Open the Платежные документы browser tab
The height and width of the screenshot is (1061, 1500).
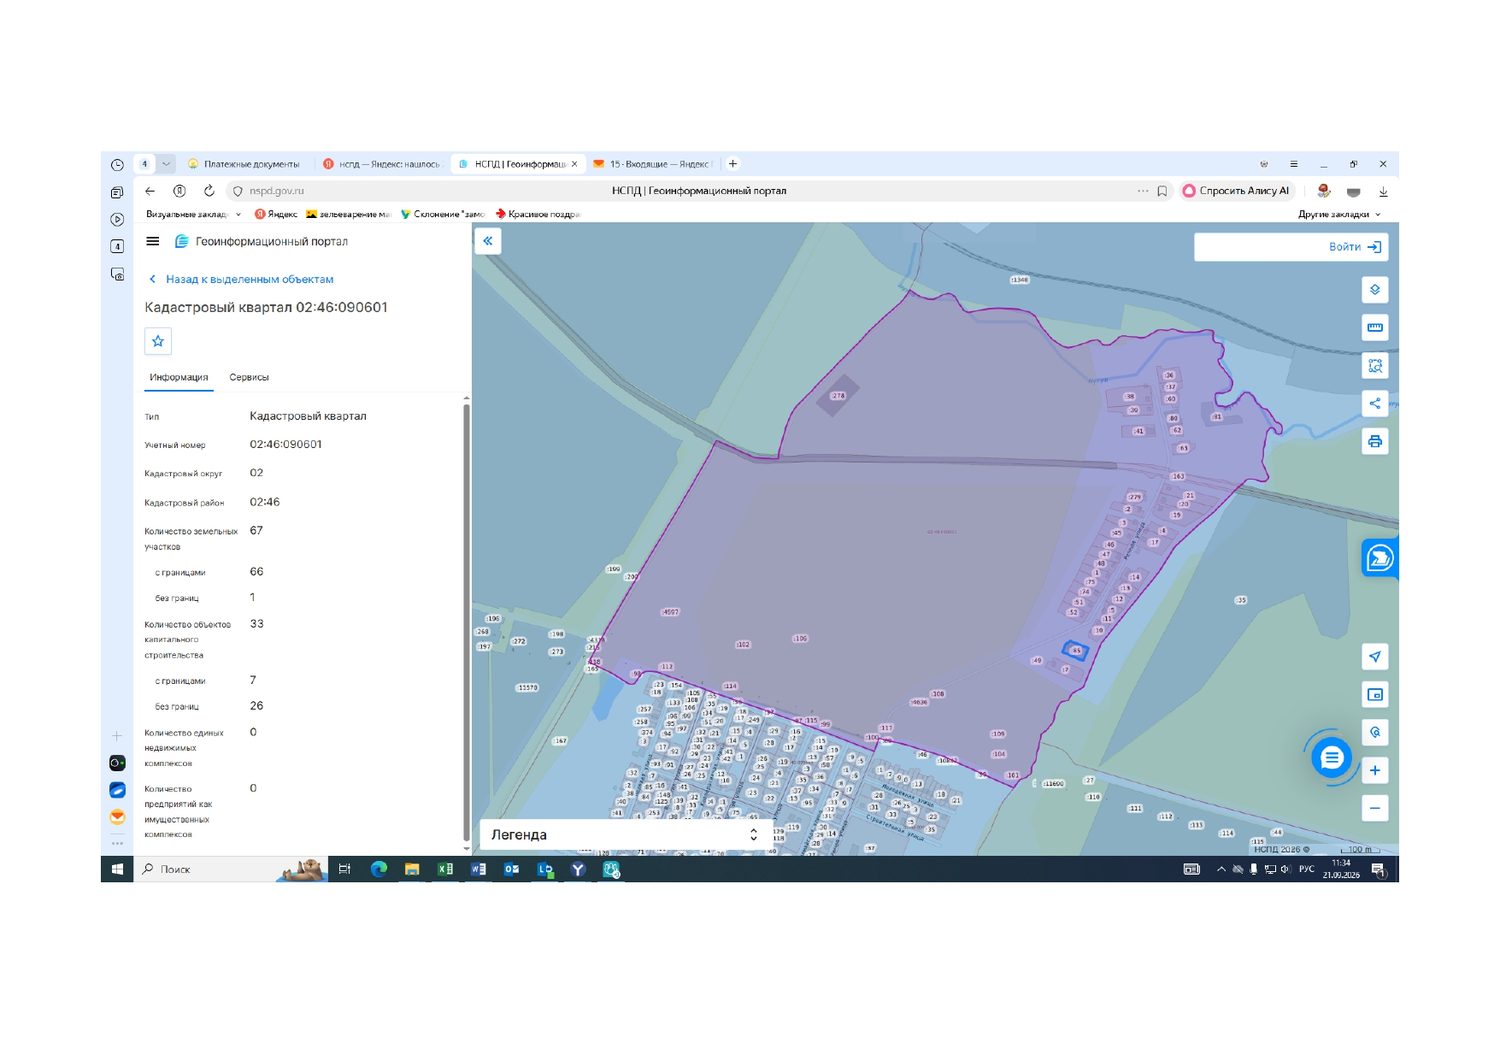click(245, 164)
